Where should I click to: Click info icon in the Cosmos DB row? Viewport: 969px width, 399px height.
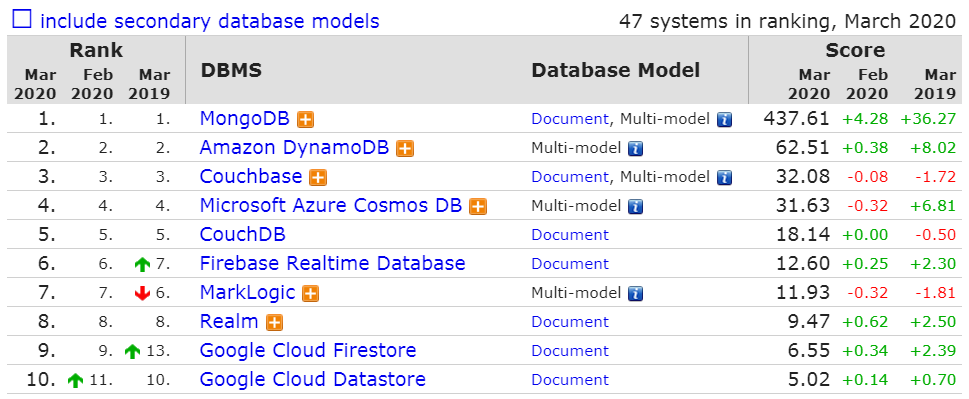coord(635,207)
